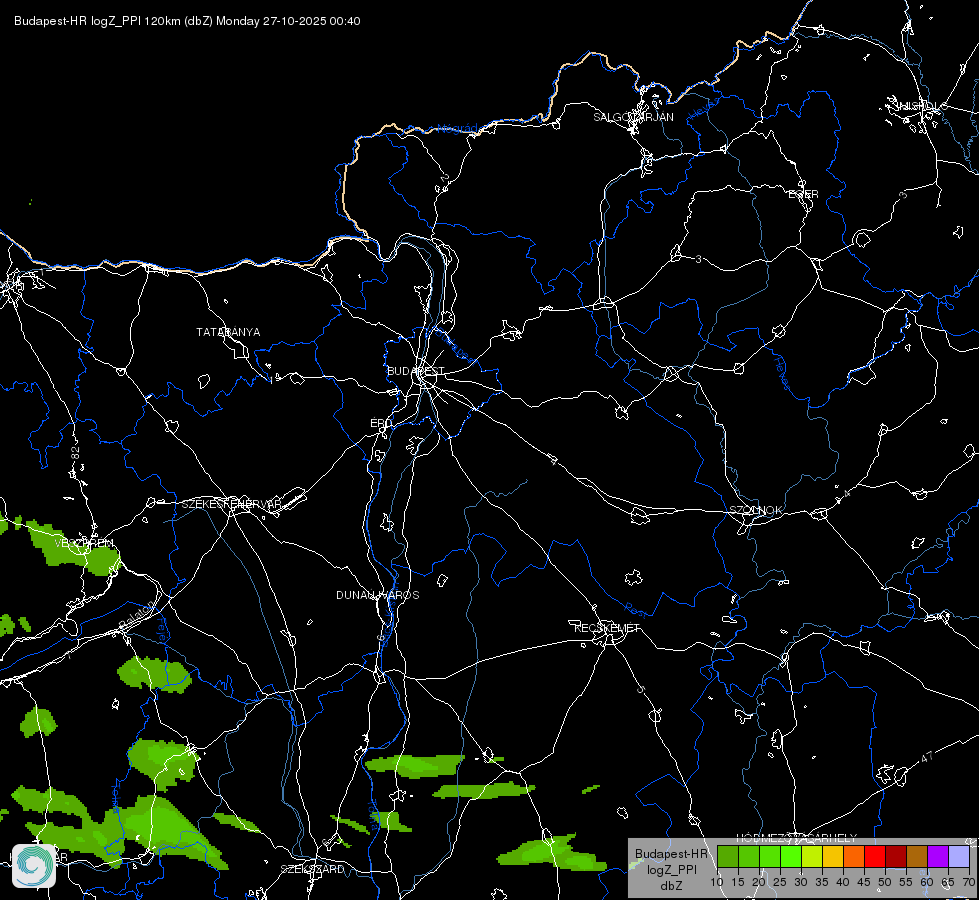Click the road number '82' label
The height and width of the screenshot is (900, 979).
point(76,454)
